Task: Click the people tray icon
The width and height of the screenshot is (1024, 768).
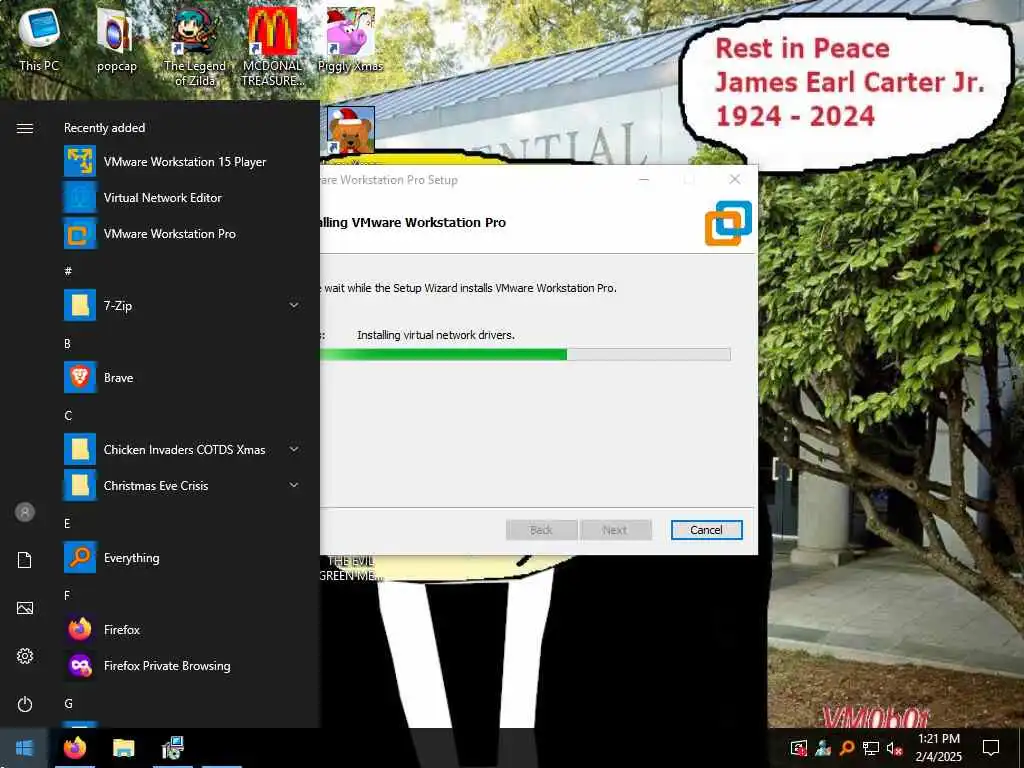Action: pos(823,748)
